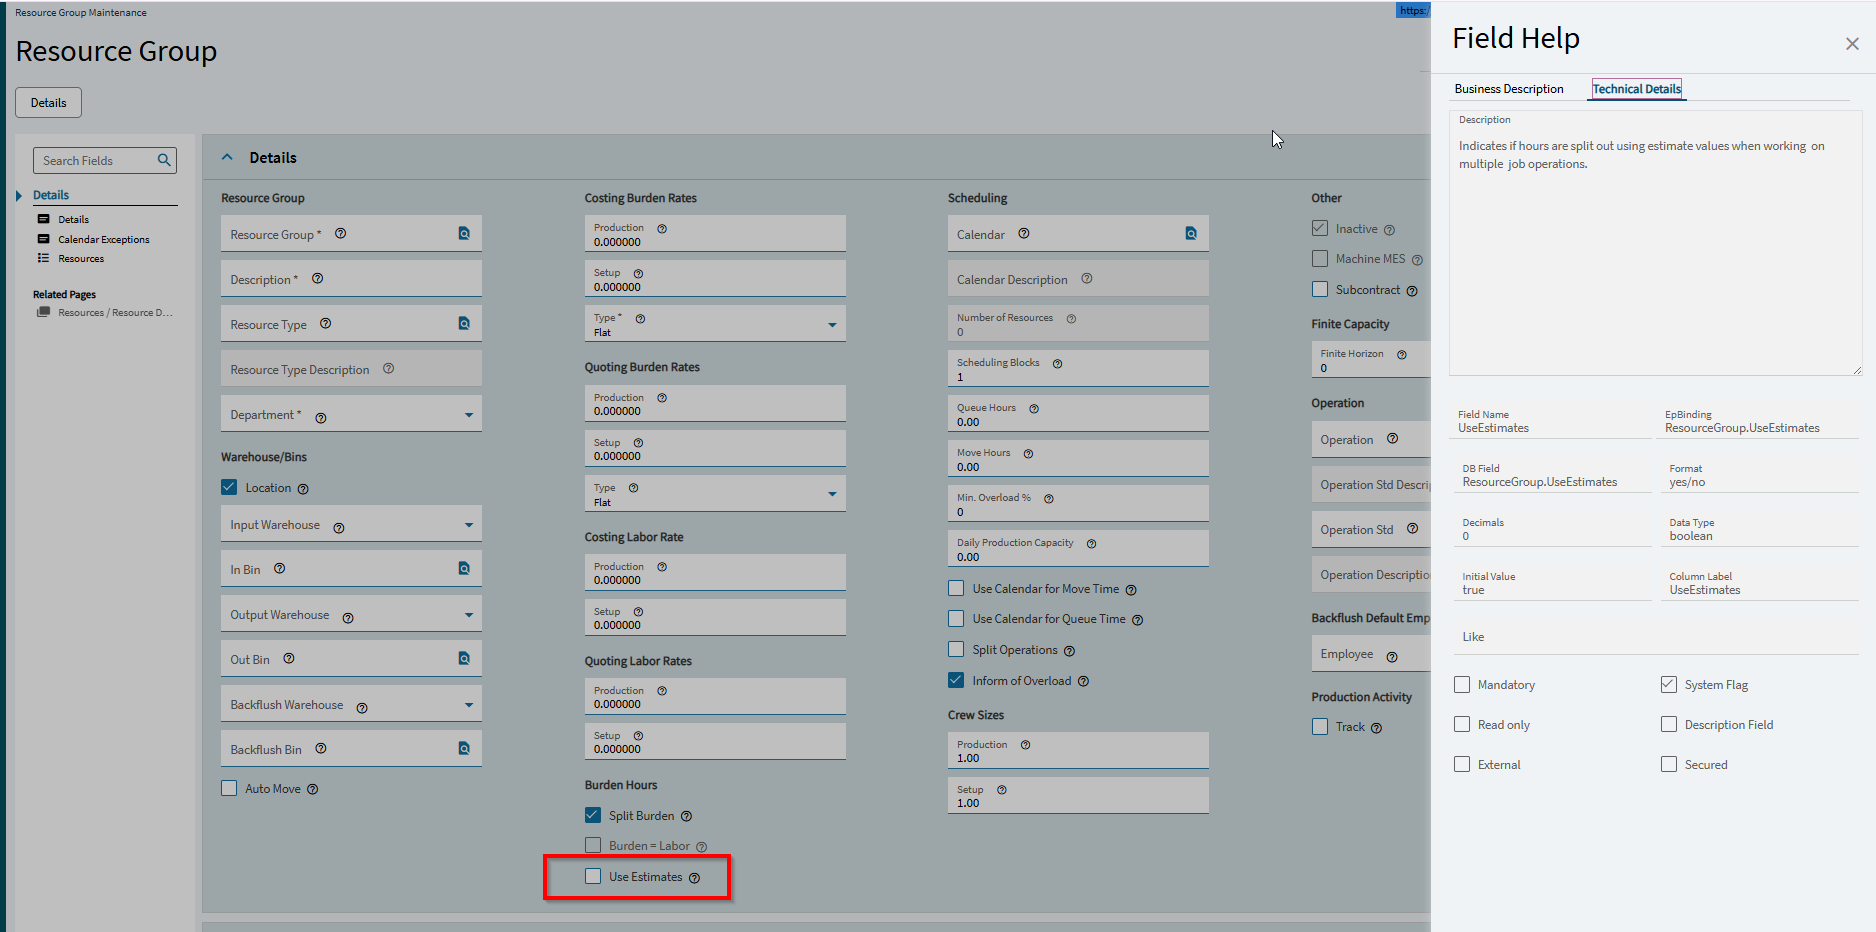Image resolution: width=1876 pixels, height=932 pixels.
Task: Show field help for Split Operations
Action: (1069, 651)
